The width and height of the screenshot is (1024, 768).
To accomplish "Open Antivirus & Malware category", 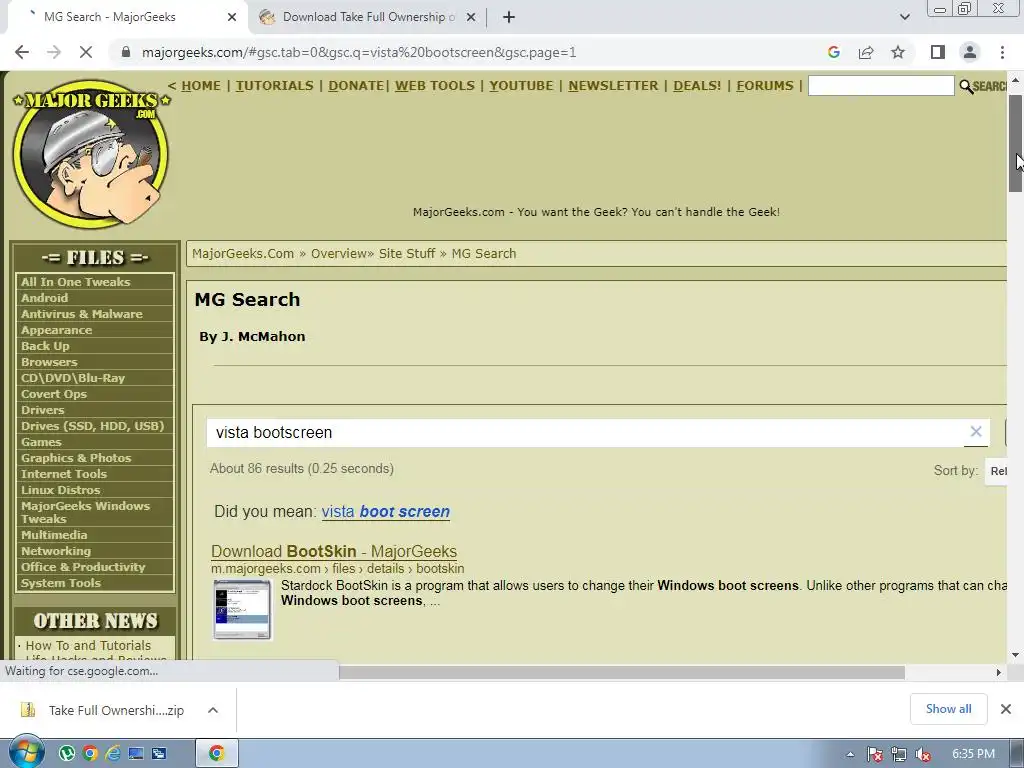I will [x=82, y=313].
